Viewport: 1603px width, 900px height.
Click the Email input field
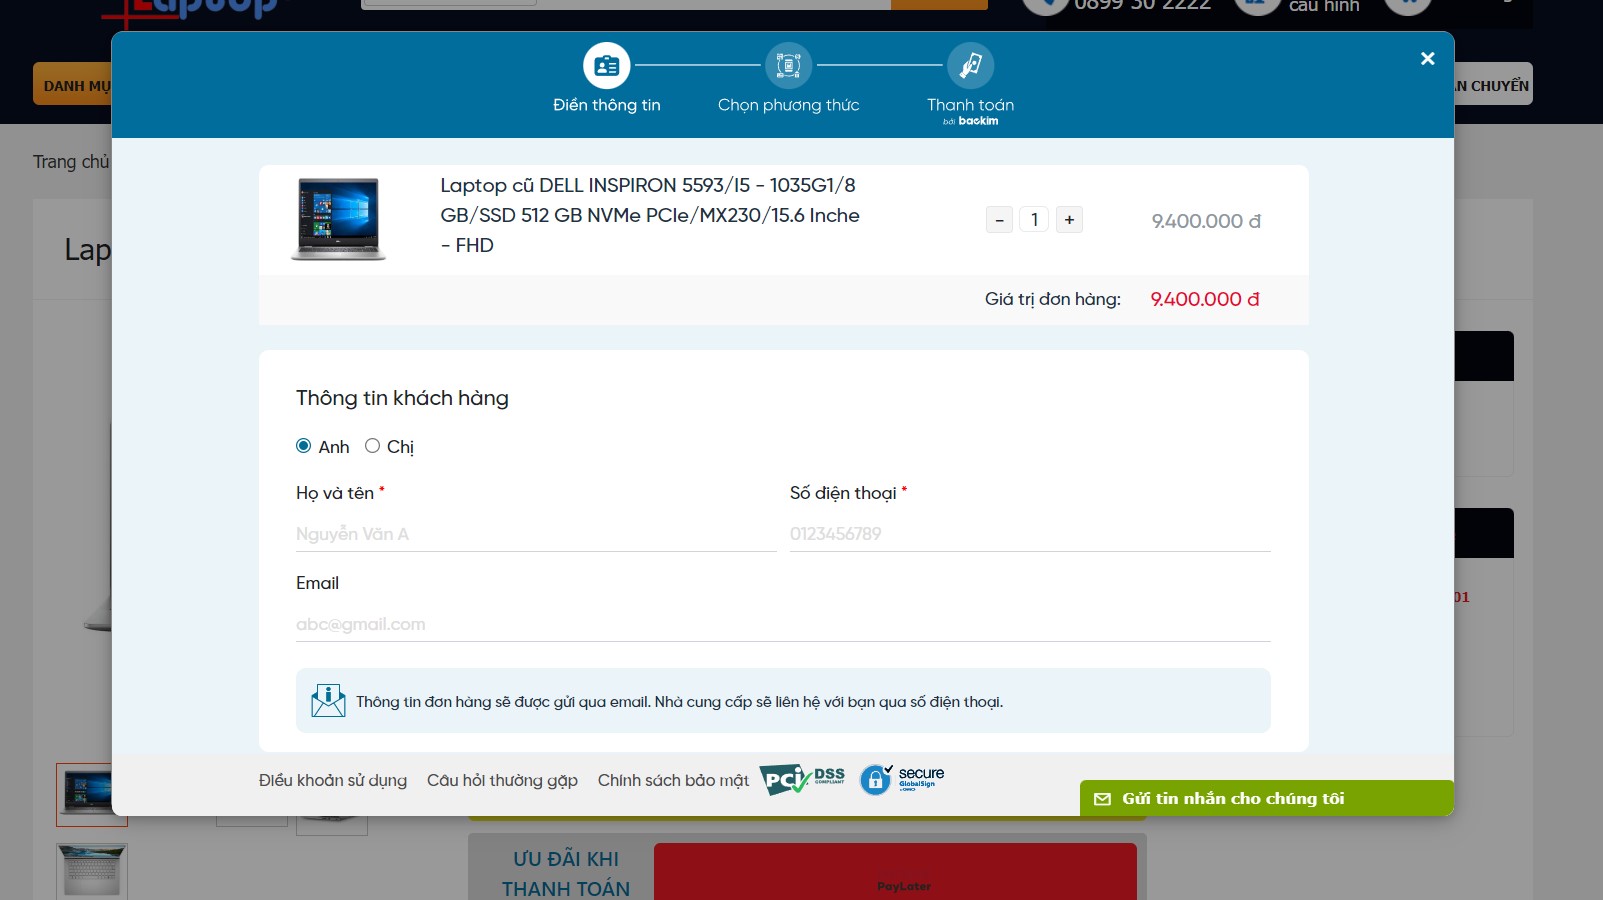pyautogui.click(x=783, y=624)
